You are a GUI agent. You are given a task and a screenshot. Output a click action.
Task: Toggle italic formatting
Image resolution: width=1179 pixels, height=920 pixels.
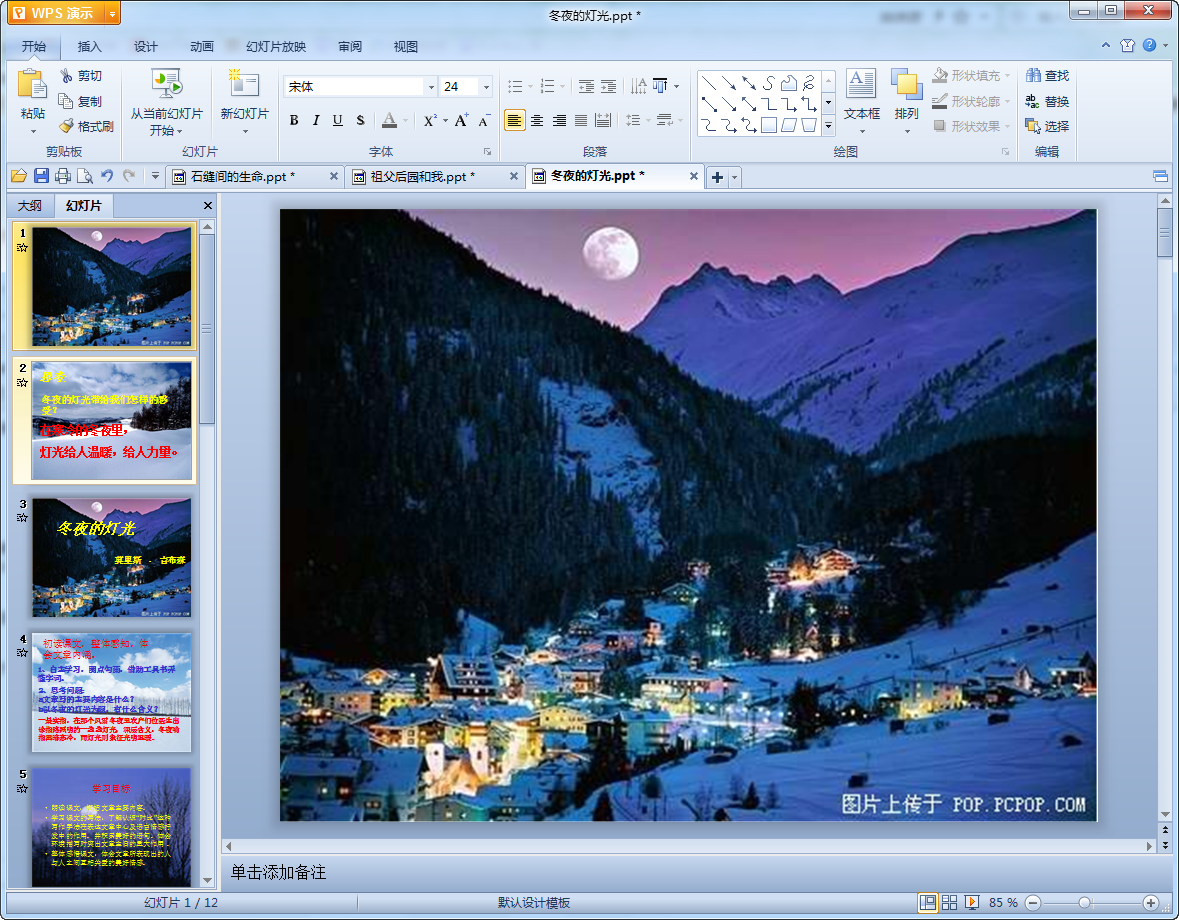tap(316, 120)
